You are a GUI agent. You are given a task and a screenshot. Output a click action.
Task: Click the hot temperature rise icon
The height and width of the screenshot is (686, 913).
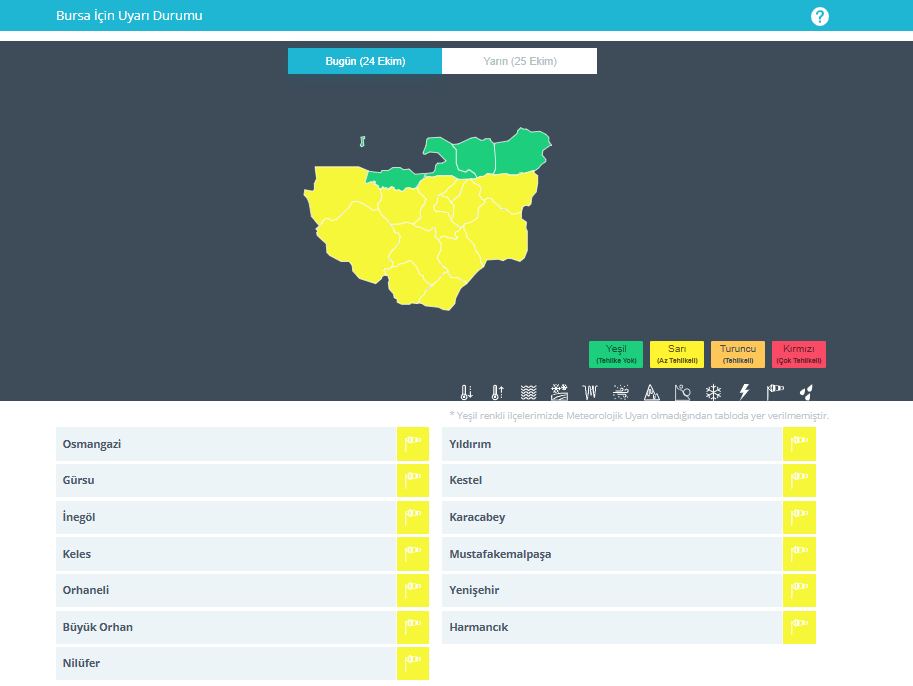point(497,392)
